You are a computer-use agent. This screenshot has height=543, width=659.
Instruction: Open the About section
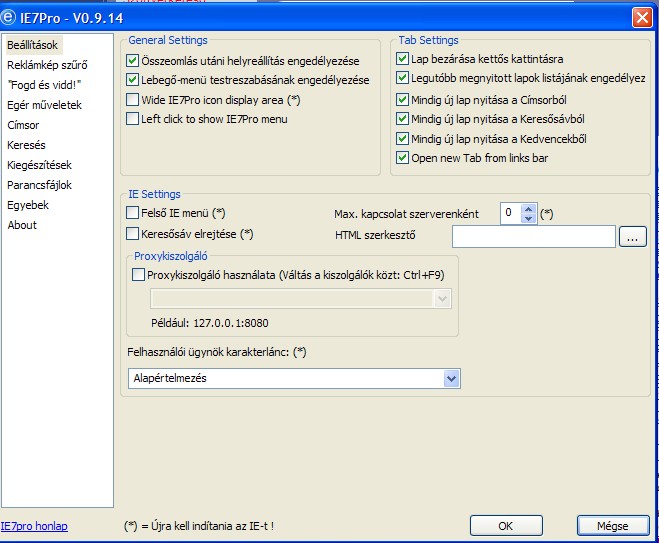22,225
